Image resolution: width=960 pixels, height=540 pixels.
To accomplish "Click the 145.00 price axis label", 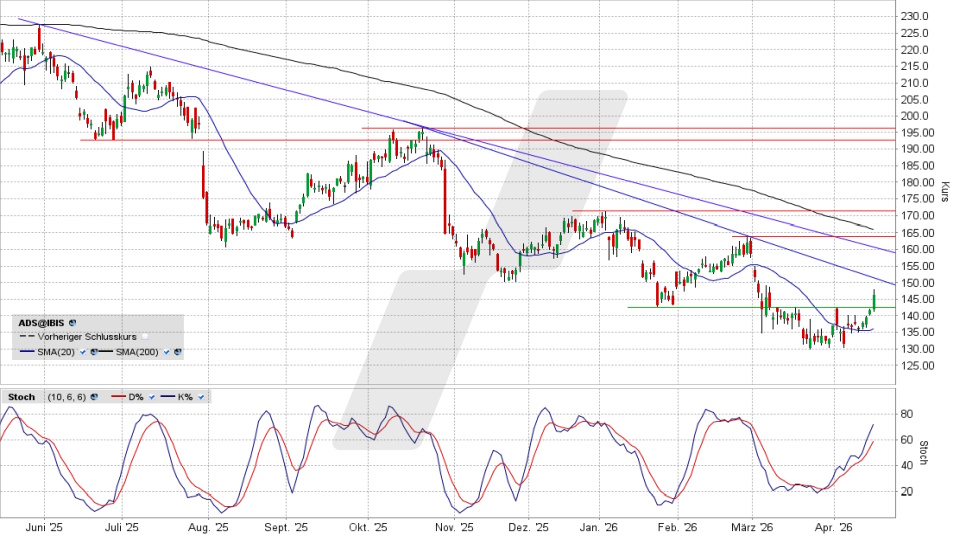I will click(x=917, y=299).
